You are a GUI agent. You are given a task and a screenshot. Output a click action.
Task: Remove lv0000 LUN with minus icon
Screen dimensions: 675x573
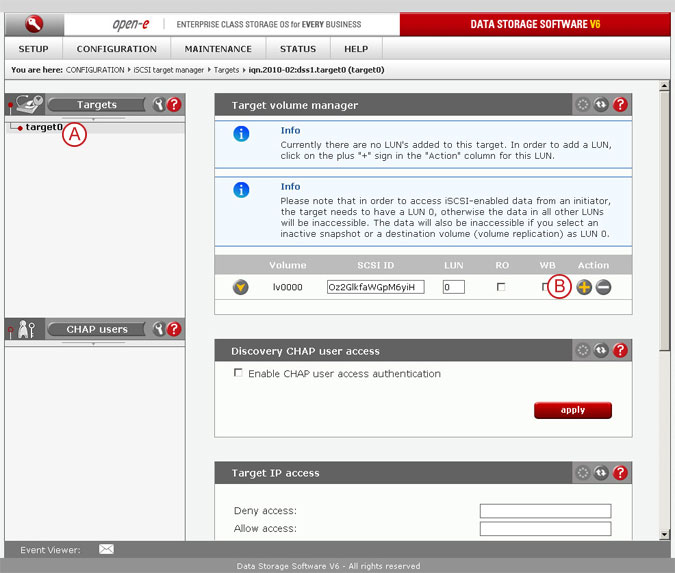pyautogui.click(x=603, y=287)
